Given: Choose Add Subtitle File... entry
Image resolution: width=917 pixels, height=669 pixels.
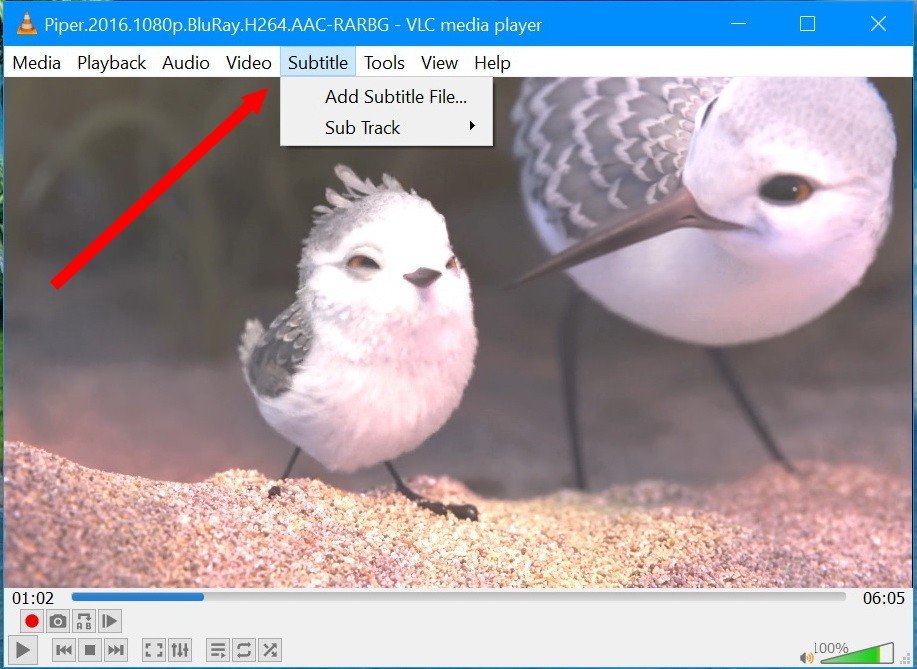Looking at the screenshot, I should click(x=387, y=96).
